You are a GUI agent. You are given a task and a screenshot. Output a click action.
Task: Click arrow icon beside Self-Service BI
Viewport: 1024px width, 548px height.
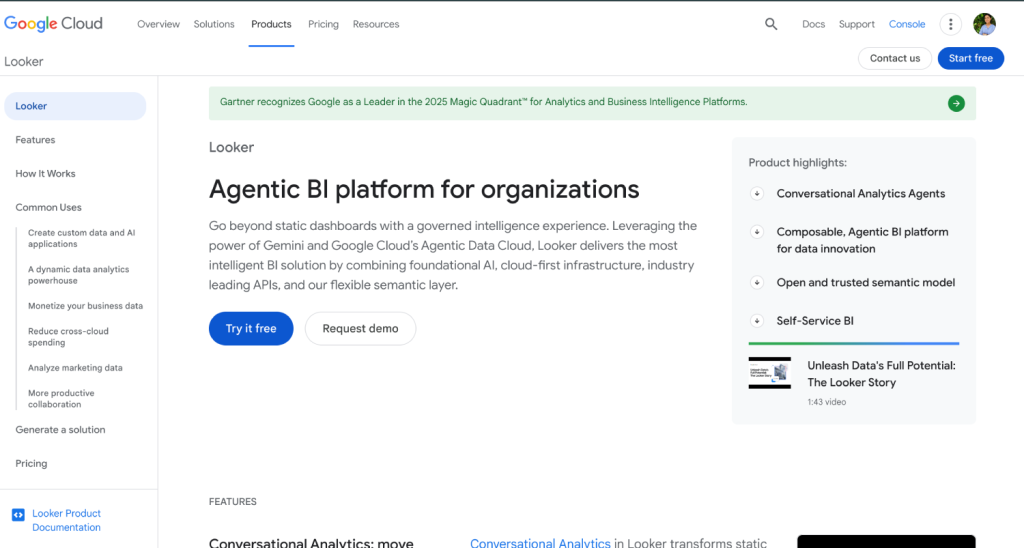click(757, 321)
